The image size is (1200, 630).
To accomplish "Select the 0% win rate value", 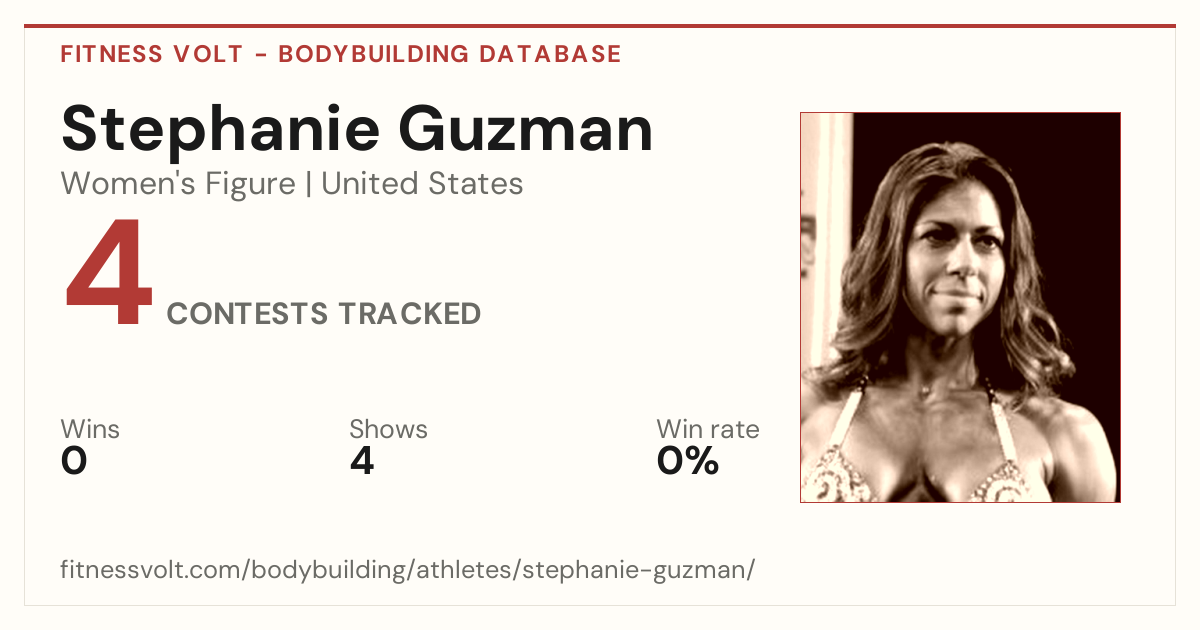I will pos(688,461).
